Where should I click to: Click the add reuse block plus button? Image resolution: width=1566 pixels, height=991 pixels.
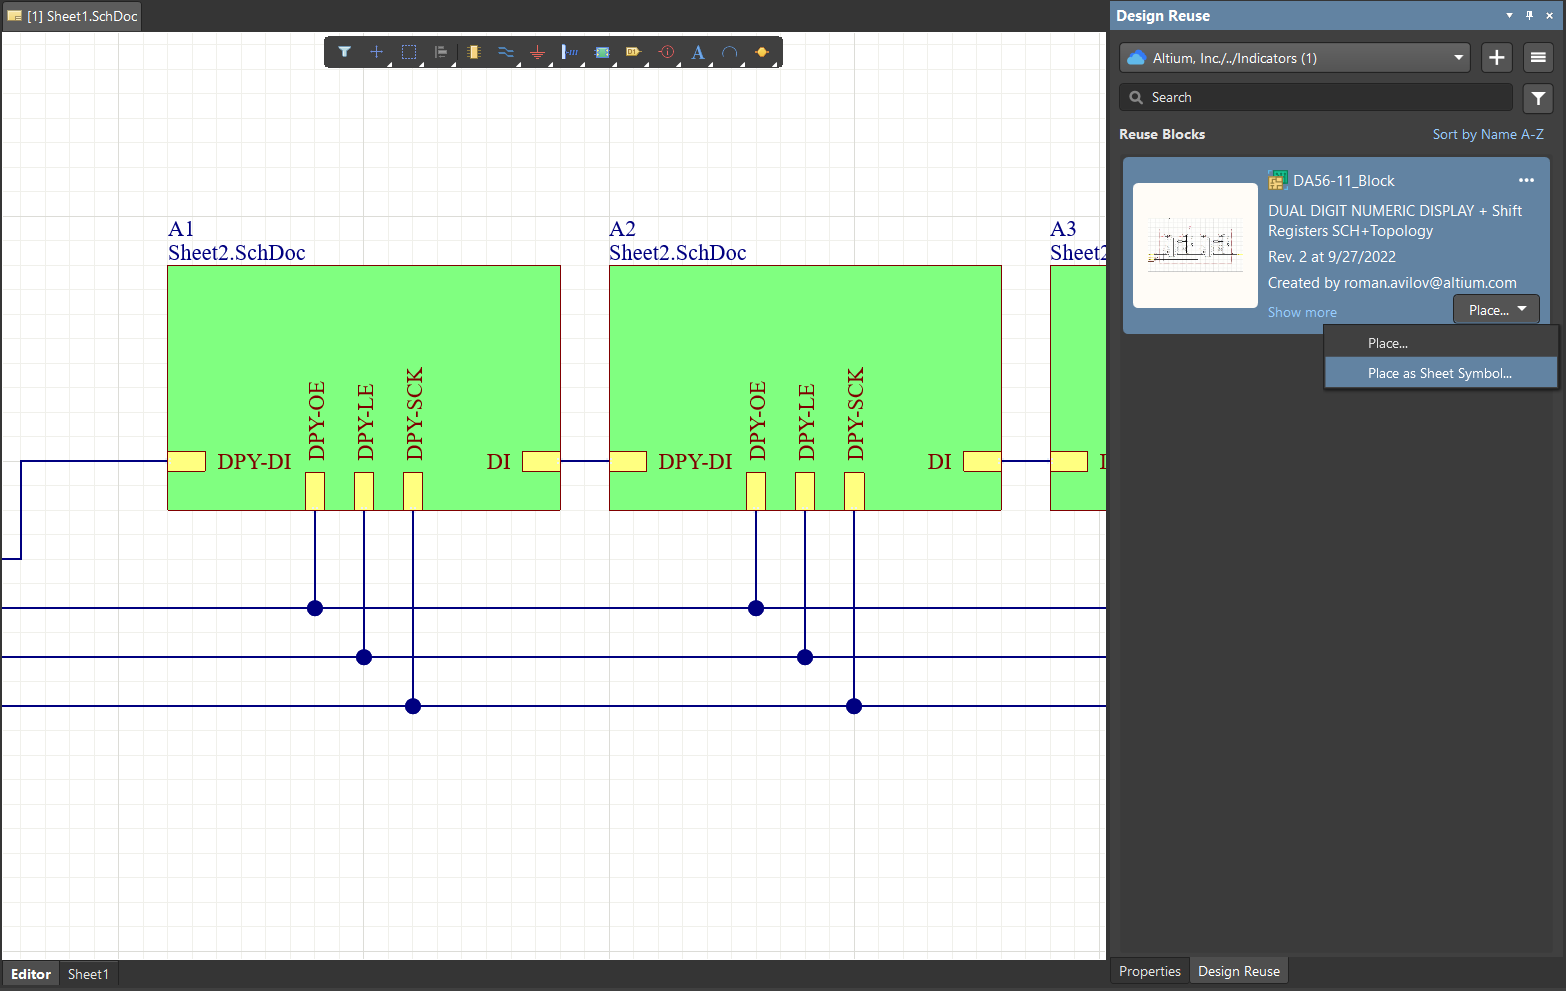pos(1496,58)
